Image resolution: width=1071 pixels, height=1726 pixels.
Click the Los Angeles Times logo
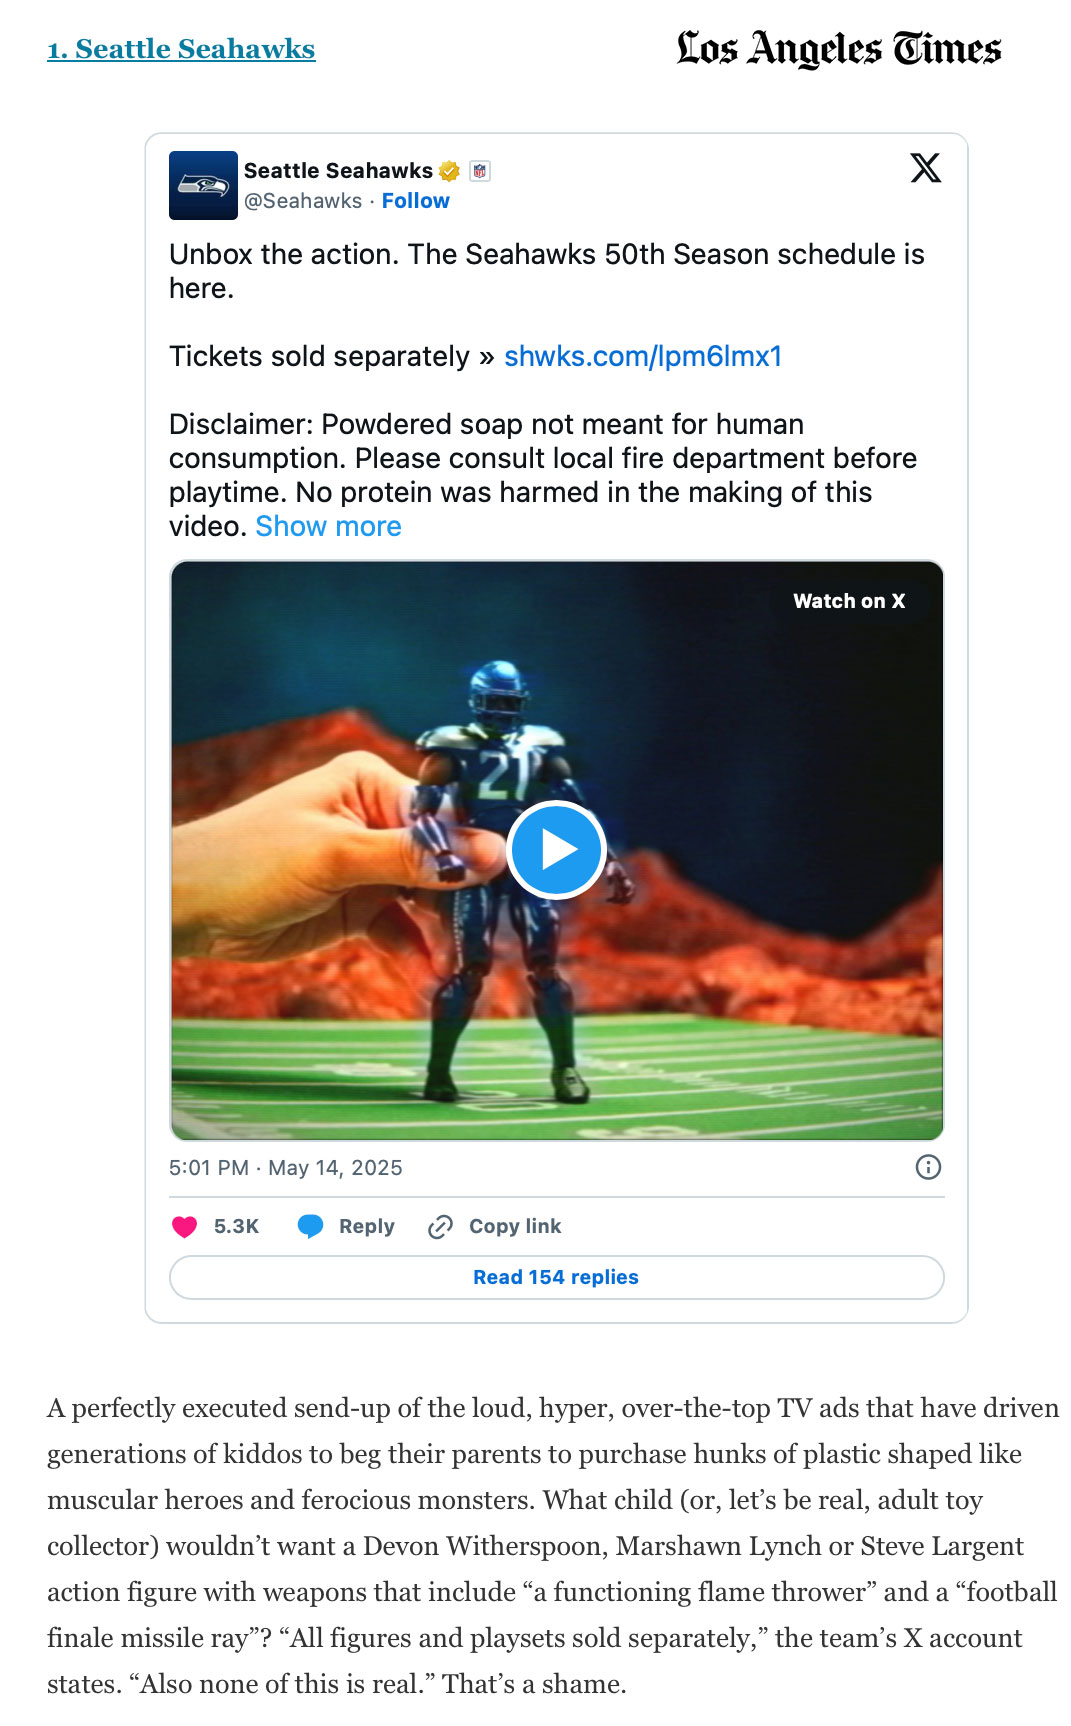[838, 48]
